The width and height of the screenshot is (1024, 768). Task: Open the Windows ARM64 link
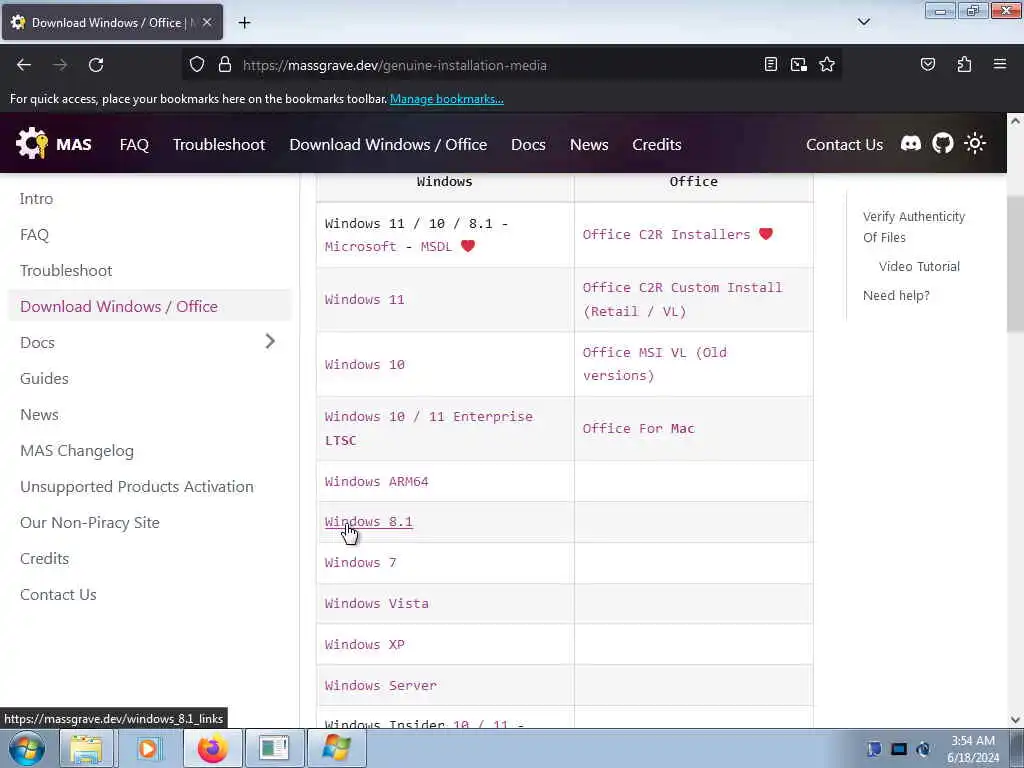(x=376, y=481)
